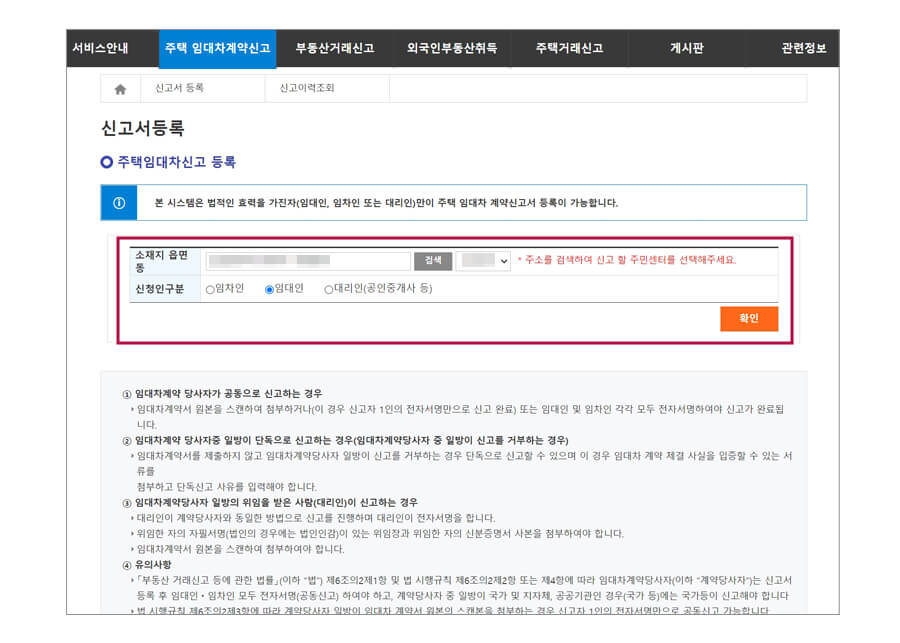This screenshot has width=900, height=643.
Task: Go to 신고서 등록 submenu
Action: pos(179,88)
